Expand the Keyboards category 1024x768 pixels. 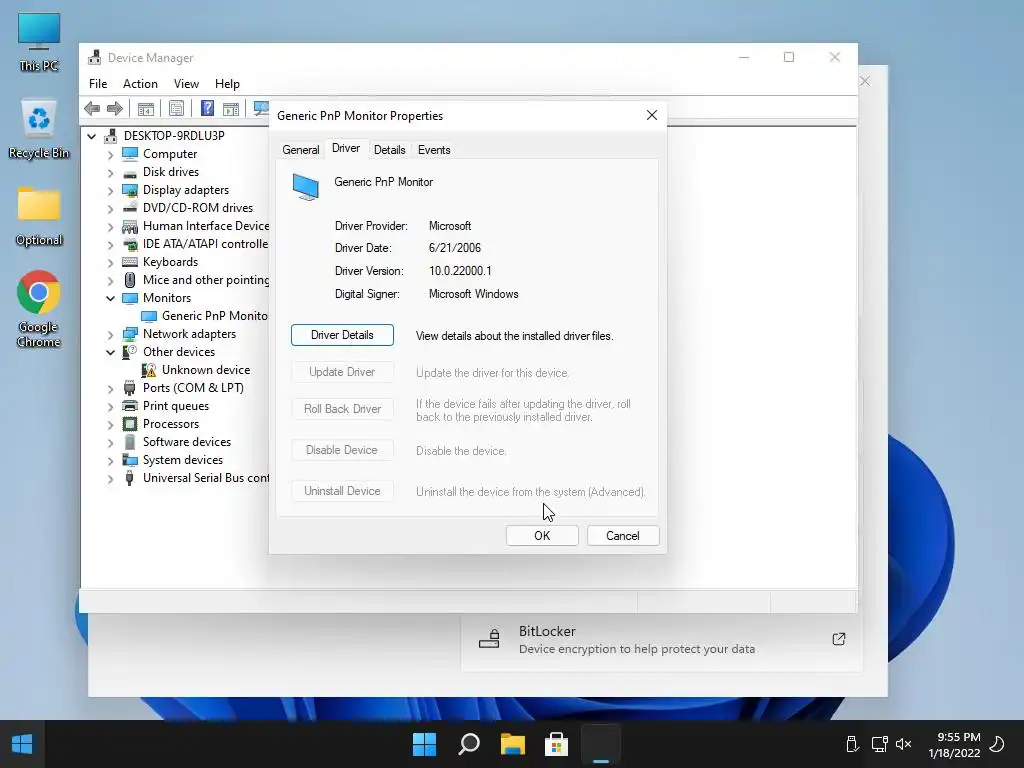point(110,263)
